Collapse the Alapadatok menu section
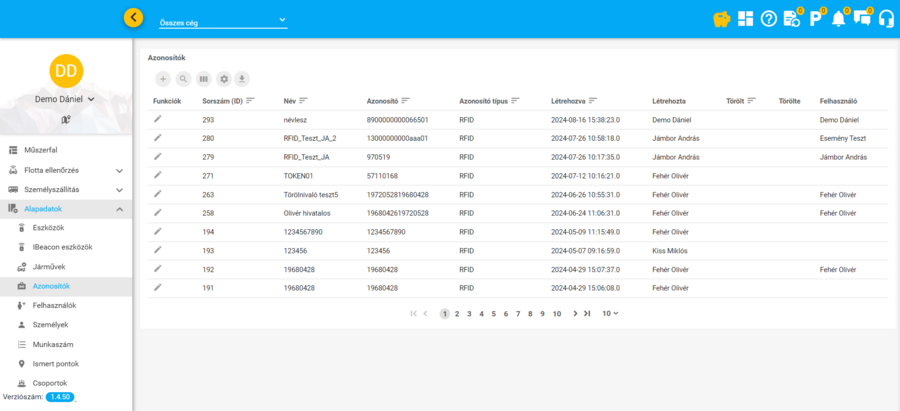The height and width of the screenshot is (411, 900). (x=119, y=209)
